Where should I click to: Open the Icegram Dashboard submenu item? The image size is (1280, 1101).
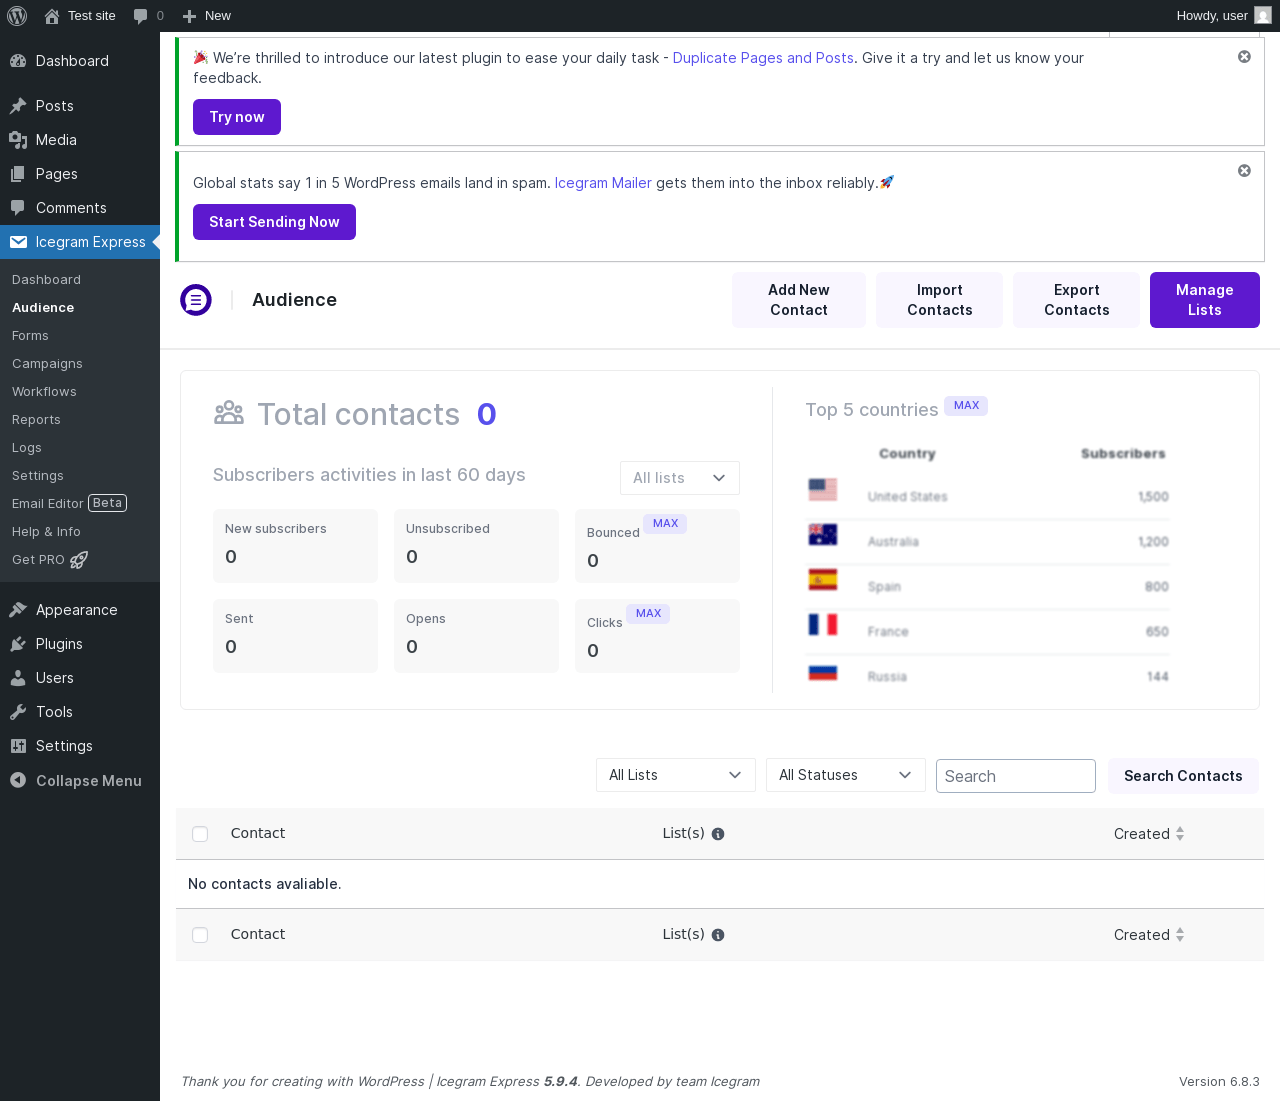(46, 280)
